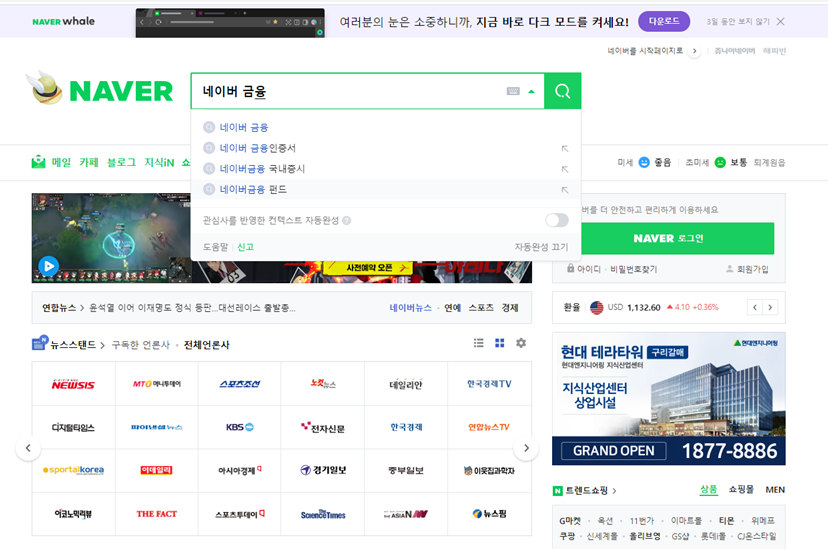Image resolution: width=828 pixels, height=549 pixels.
Task: Open THE FACT press logo
Action: (157, 514)
